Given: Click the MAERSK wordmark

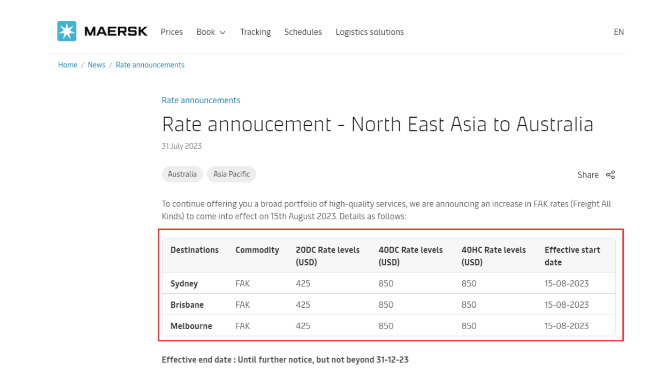Looking at the screenshot, I should pyautogui.click(x=116, y=31).
